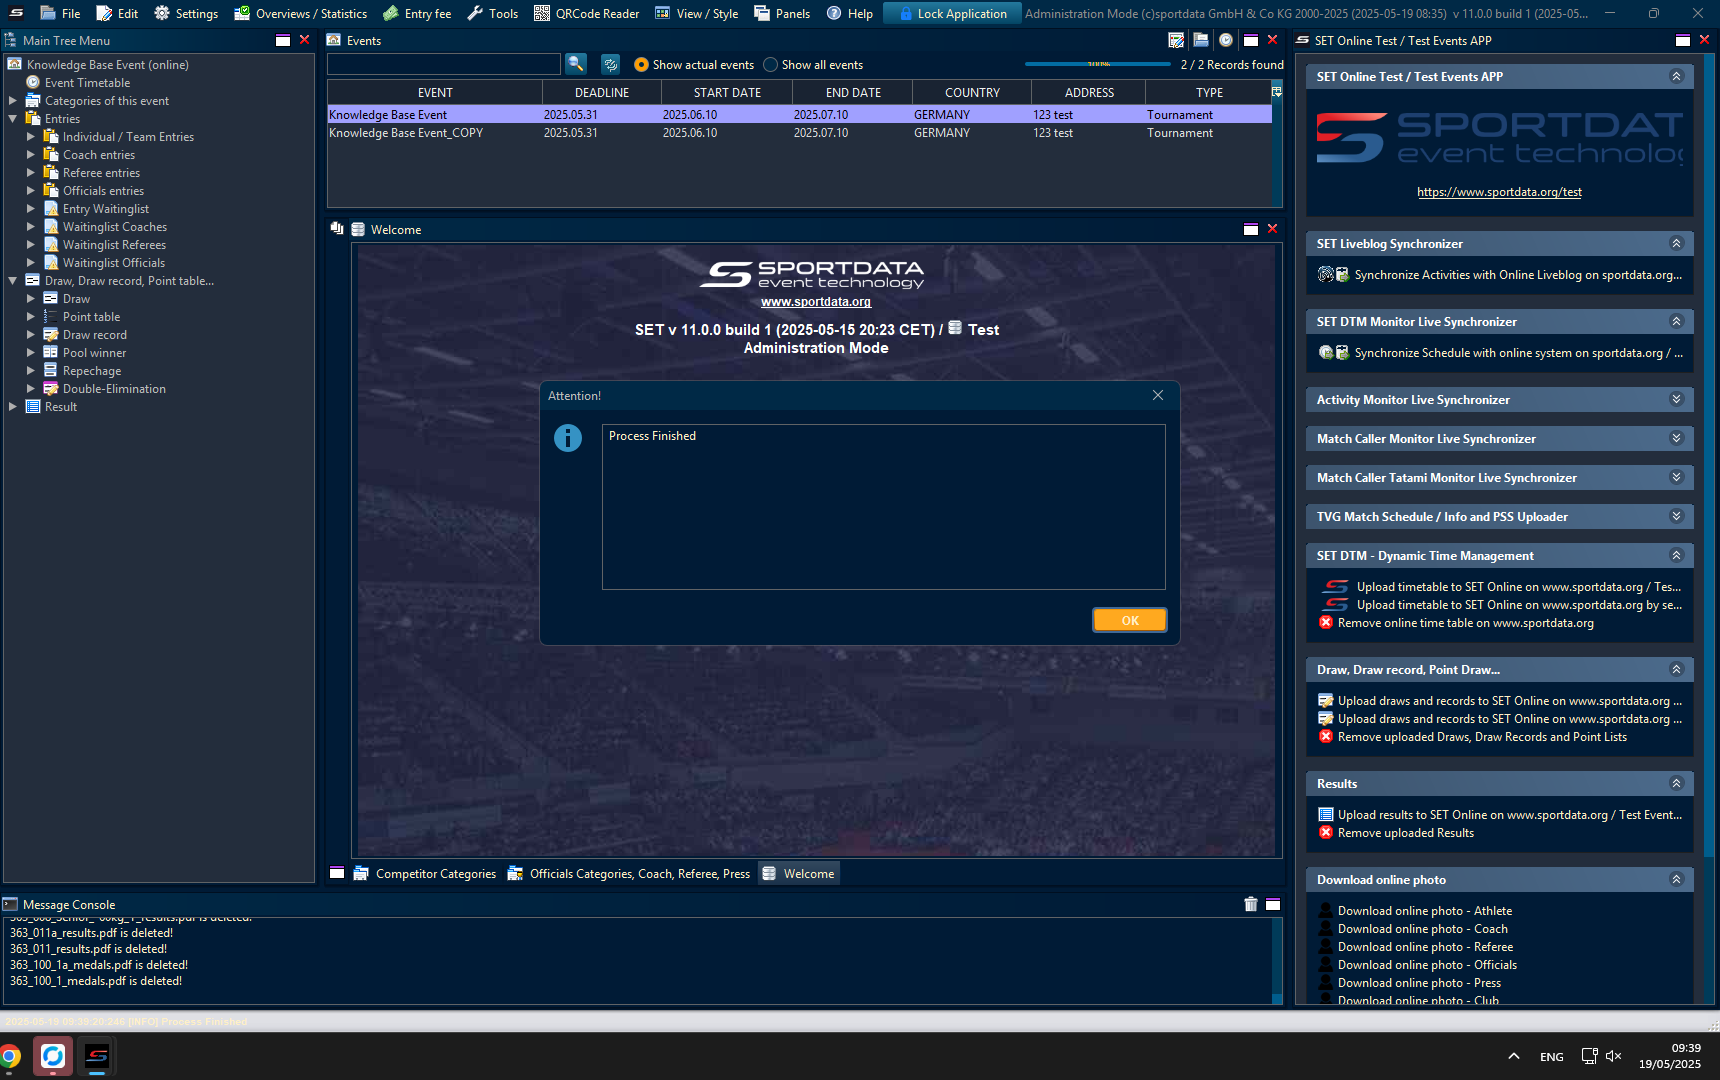Collapse the Draw, Draw record, Point table node
The width and height of the screenshot is (1720, 1080).
click(x=13, y=280)
